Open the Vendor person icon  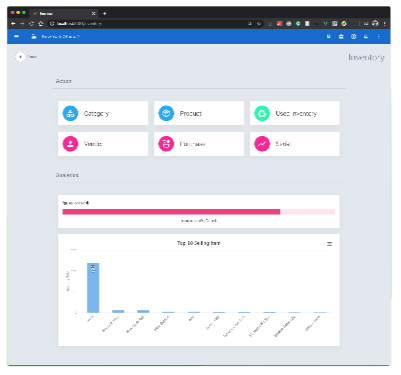pos(70,144)
